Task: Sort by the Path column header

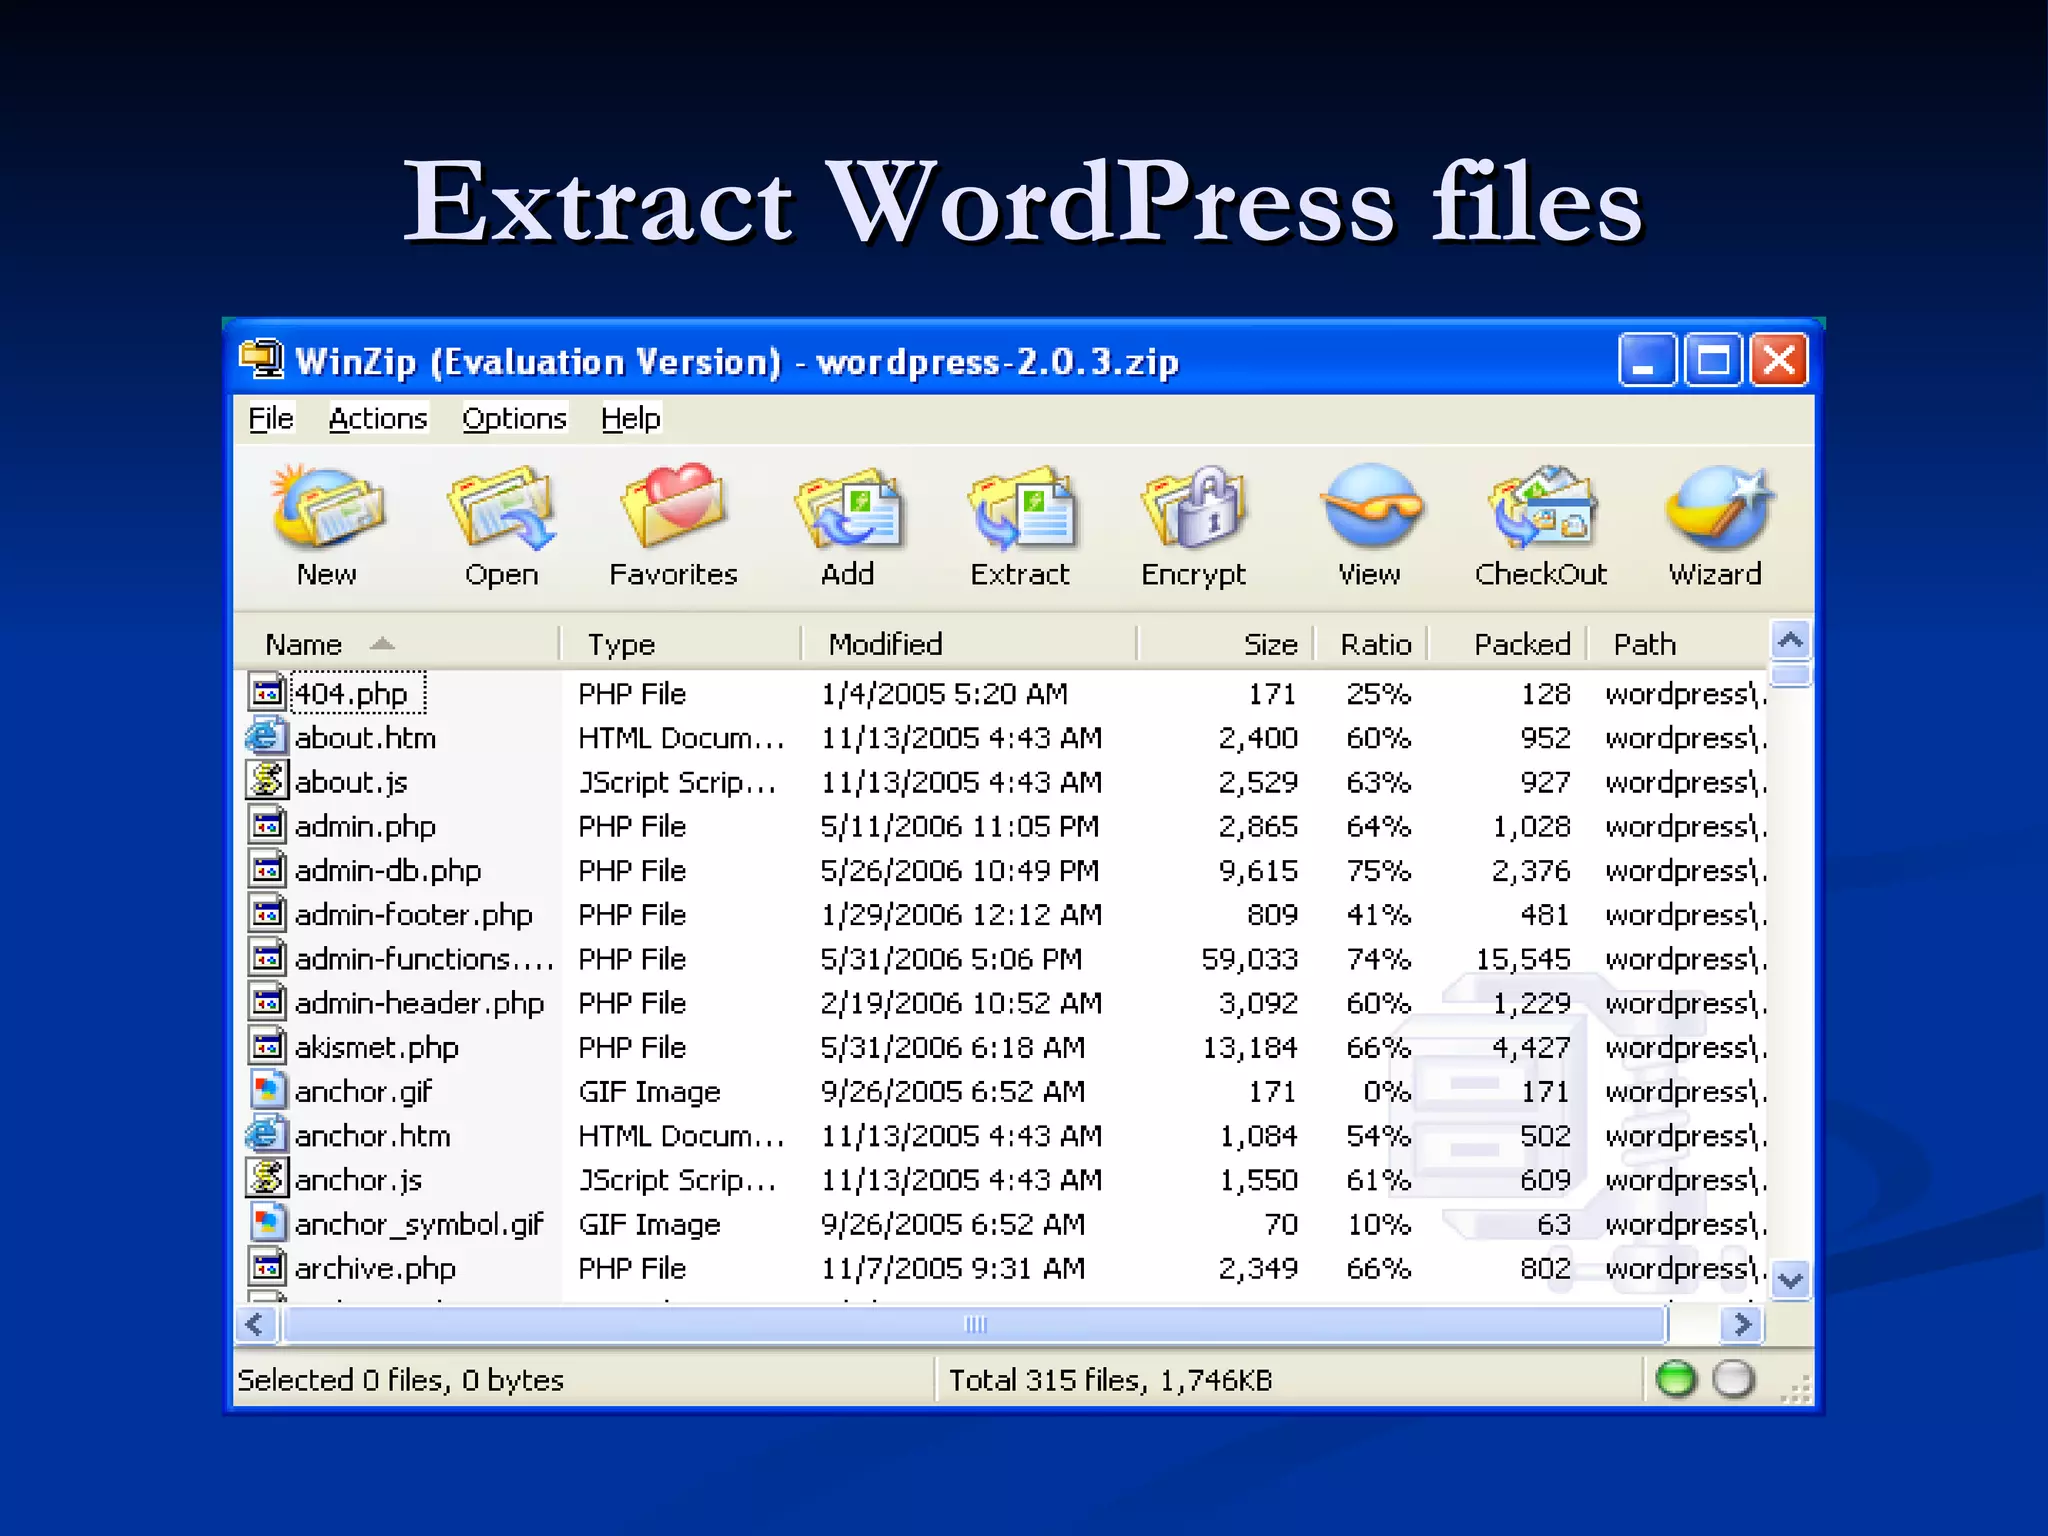Action: tap(1677, 643)
